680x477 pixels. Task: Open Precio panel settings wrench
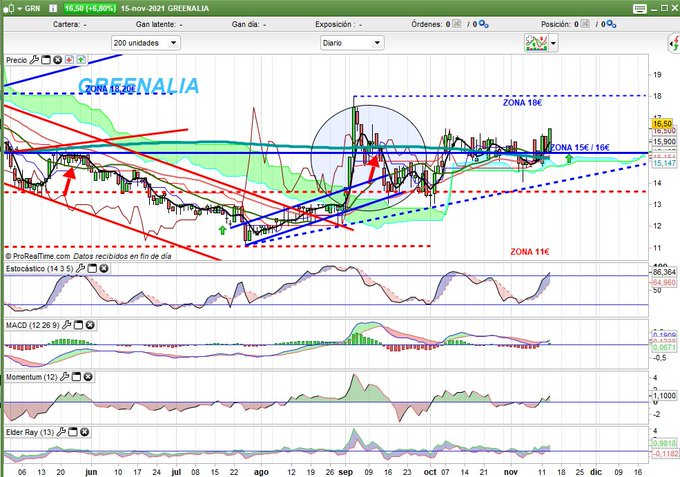coord(34,60)
